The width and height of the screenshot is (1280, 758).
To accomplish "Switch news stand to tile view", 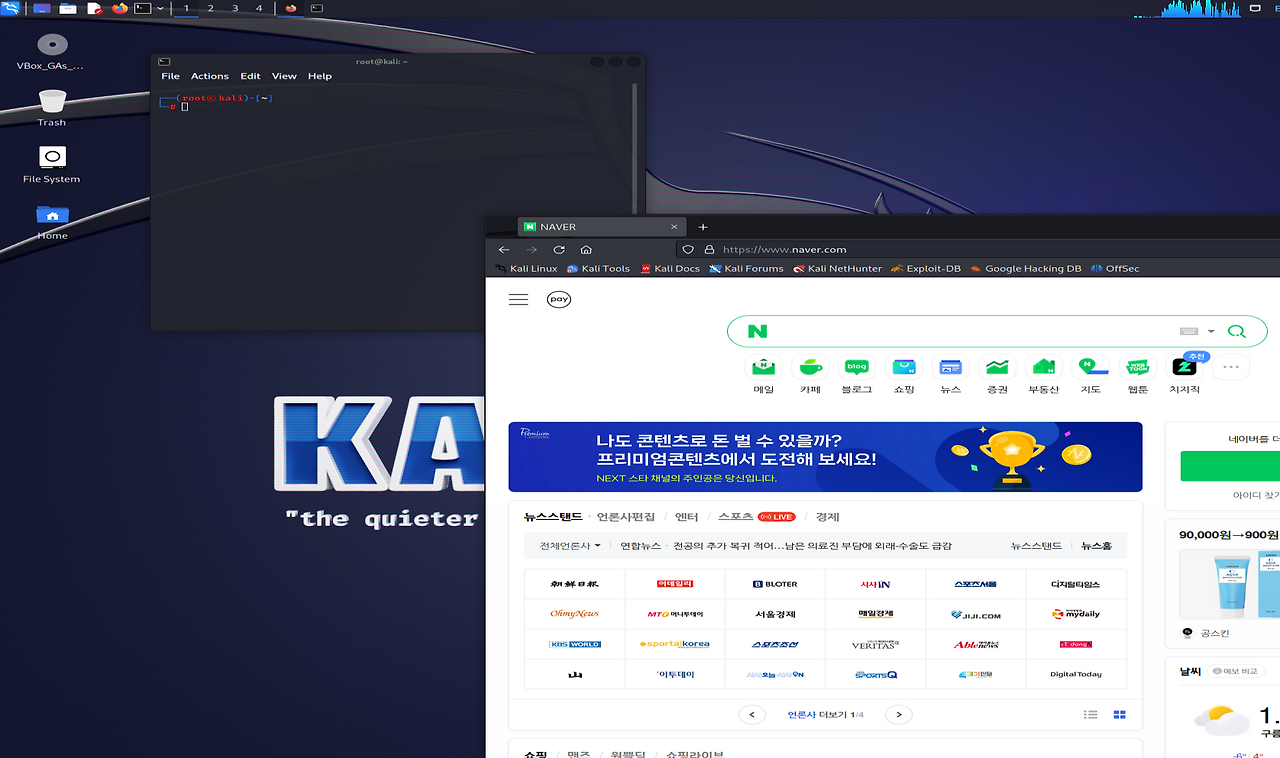I will [1120, 714].
